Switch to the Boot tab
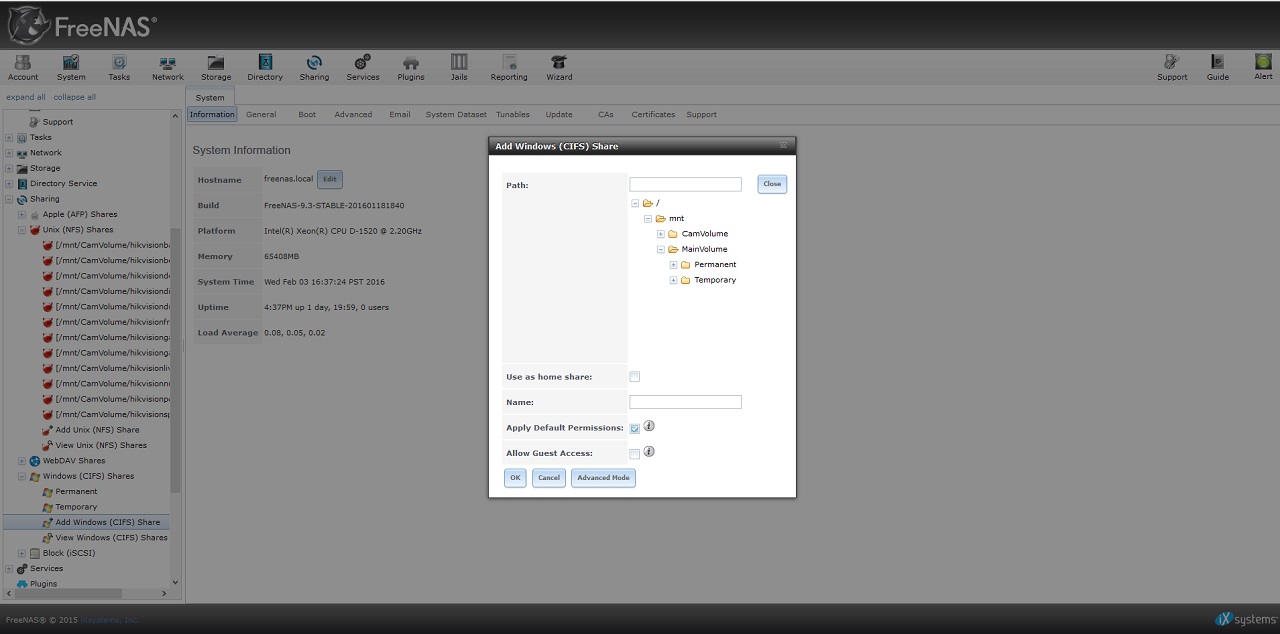 (307, 114)
